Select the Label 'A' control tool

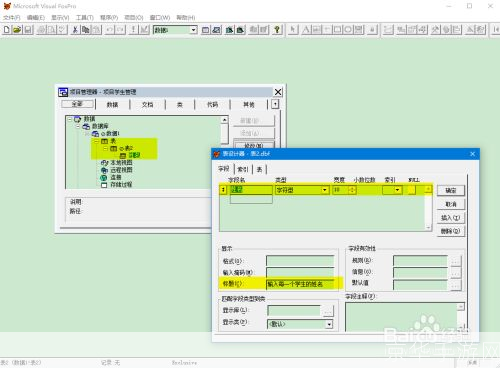tap(306, 30)
